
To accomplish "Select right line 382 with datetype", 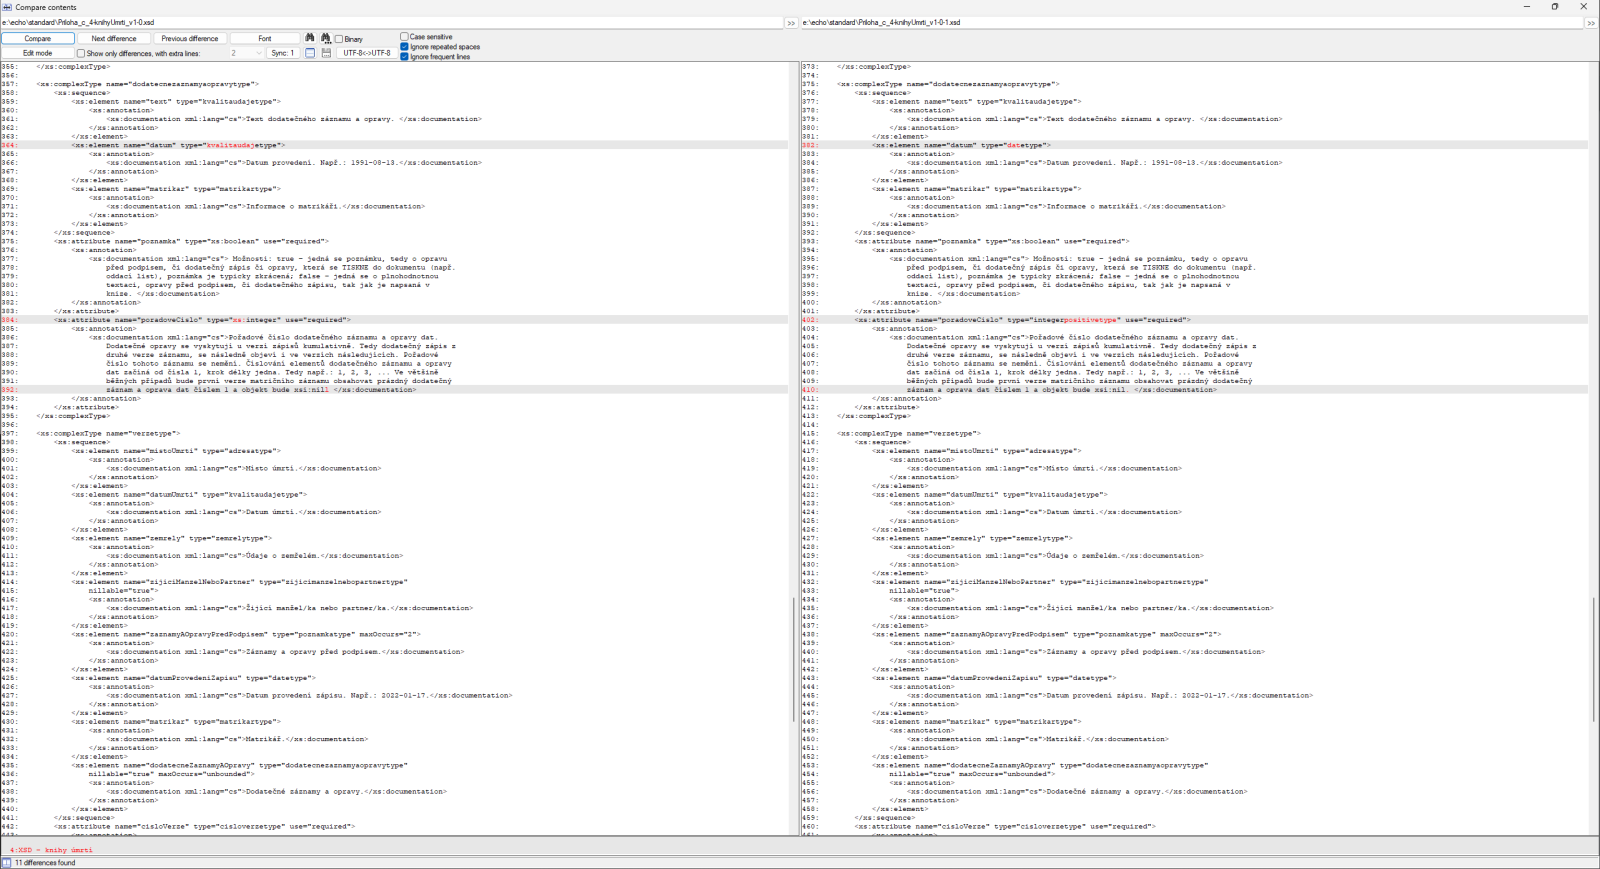I will click(x=1194, y=145).
